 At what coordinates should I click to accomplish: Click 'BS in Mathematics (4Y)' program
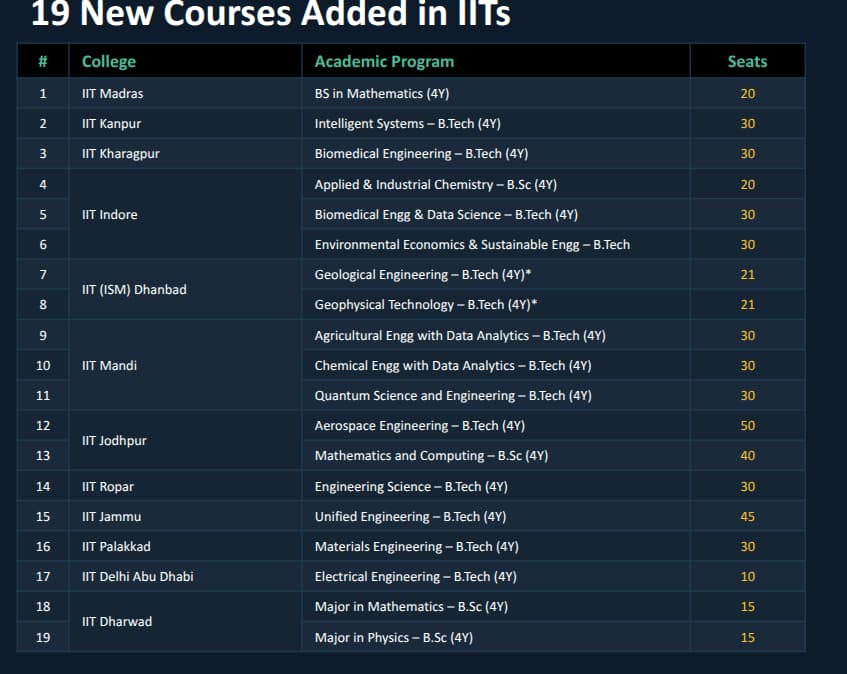tap(382, 93)
